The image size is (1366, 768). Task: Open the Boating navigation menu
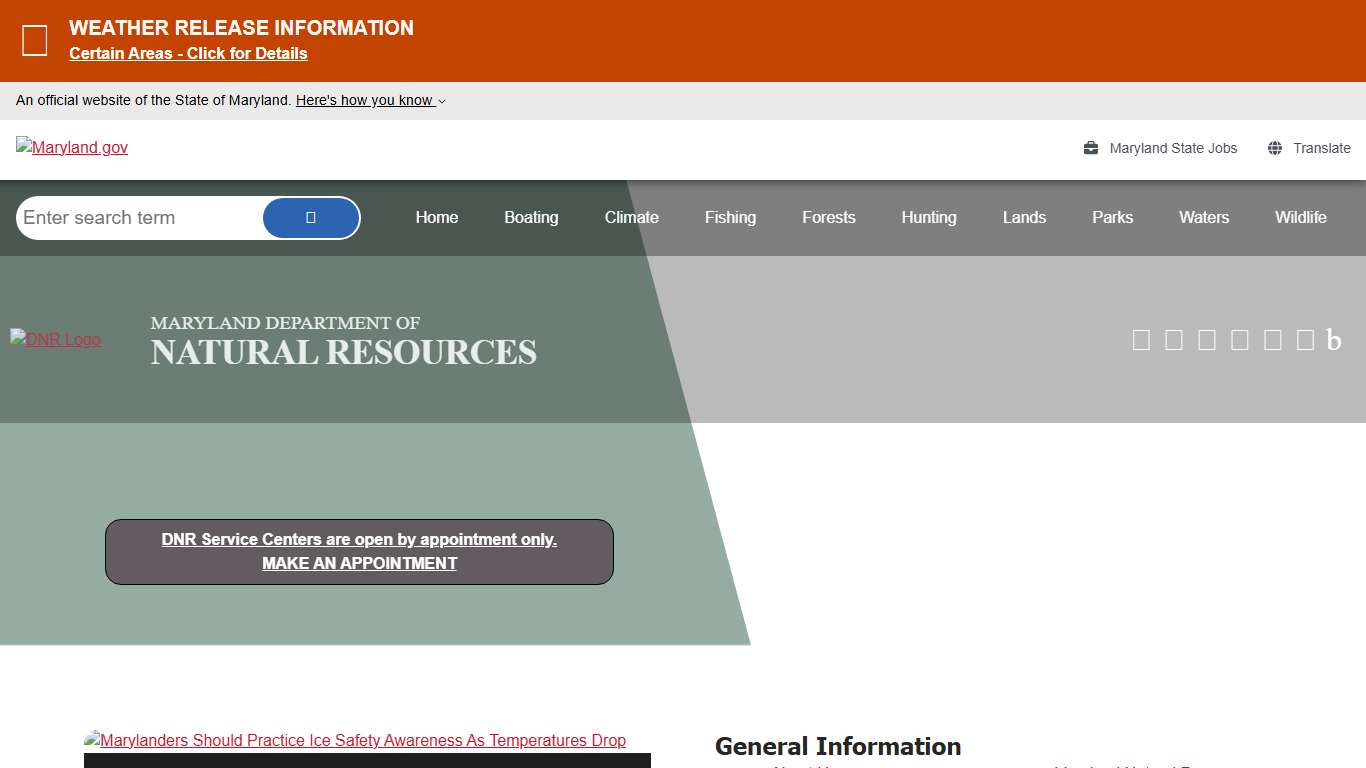pos(531,217)
